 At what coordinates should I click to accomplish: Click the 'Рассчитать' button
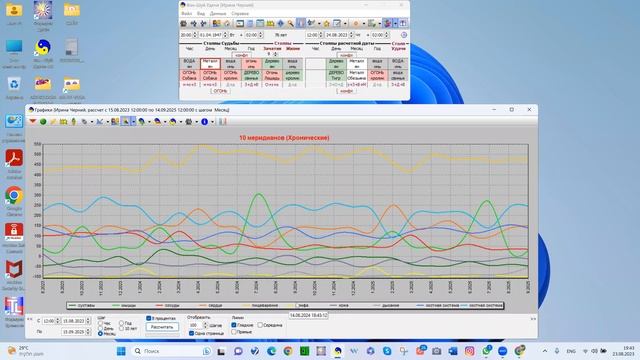coord(162,327)
